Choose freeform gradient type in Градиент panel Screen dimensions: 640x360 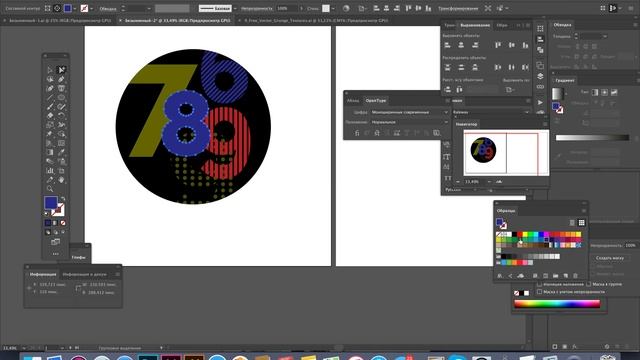point(614,93)
